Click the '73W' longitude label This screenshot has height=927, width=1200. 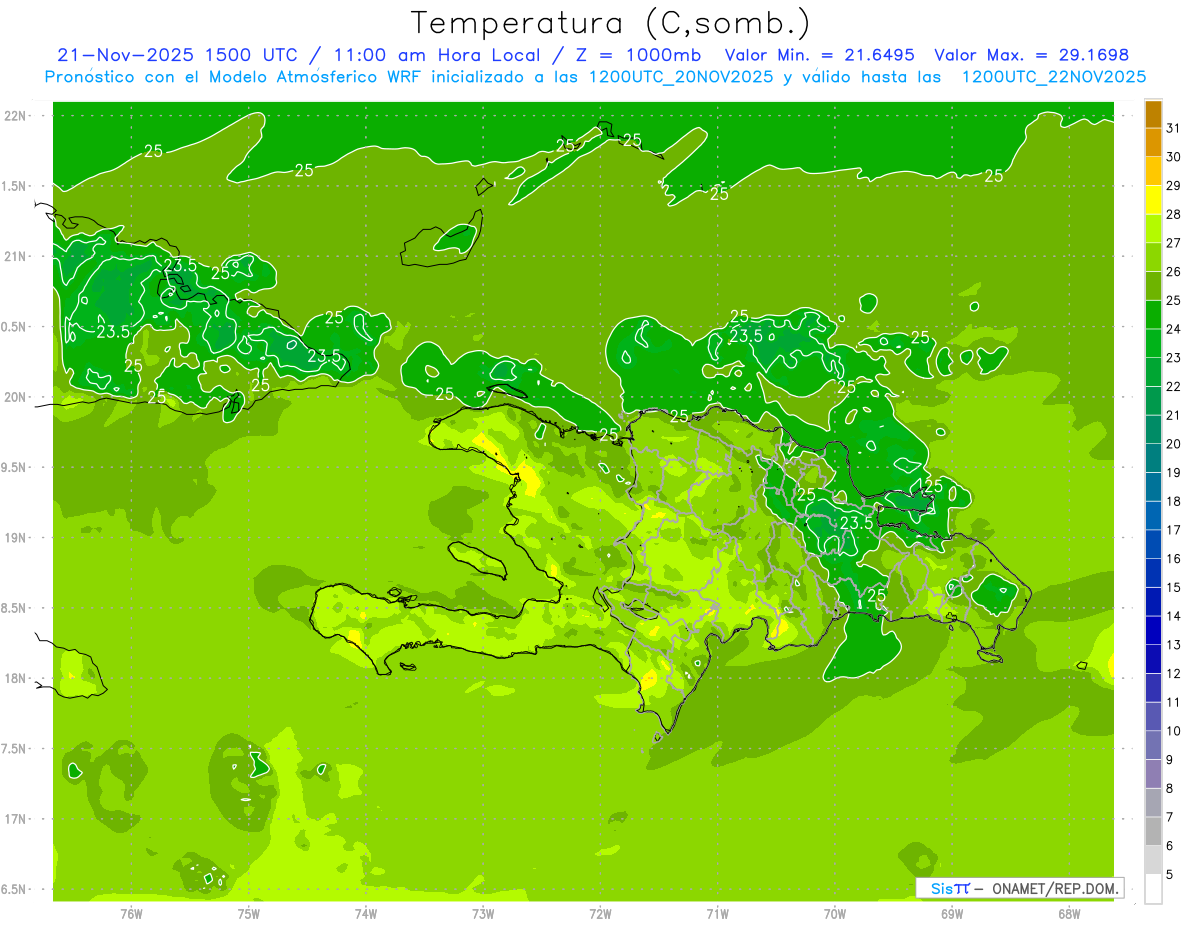pos(483,913)
